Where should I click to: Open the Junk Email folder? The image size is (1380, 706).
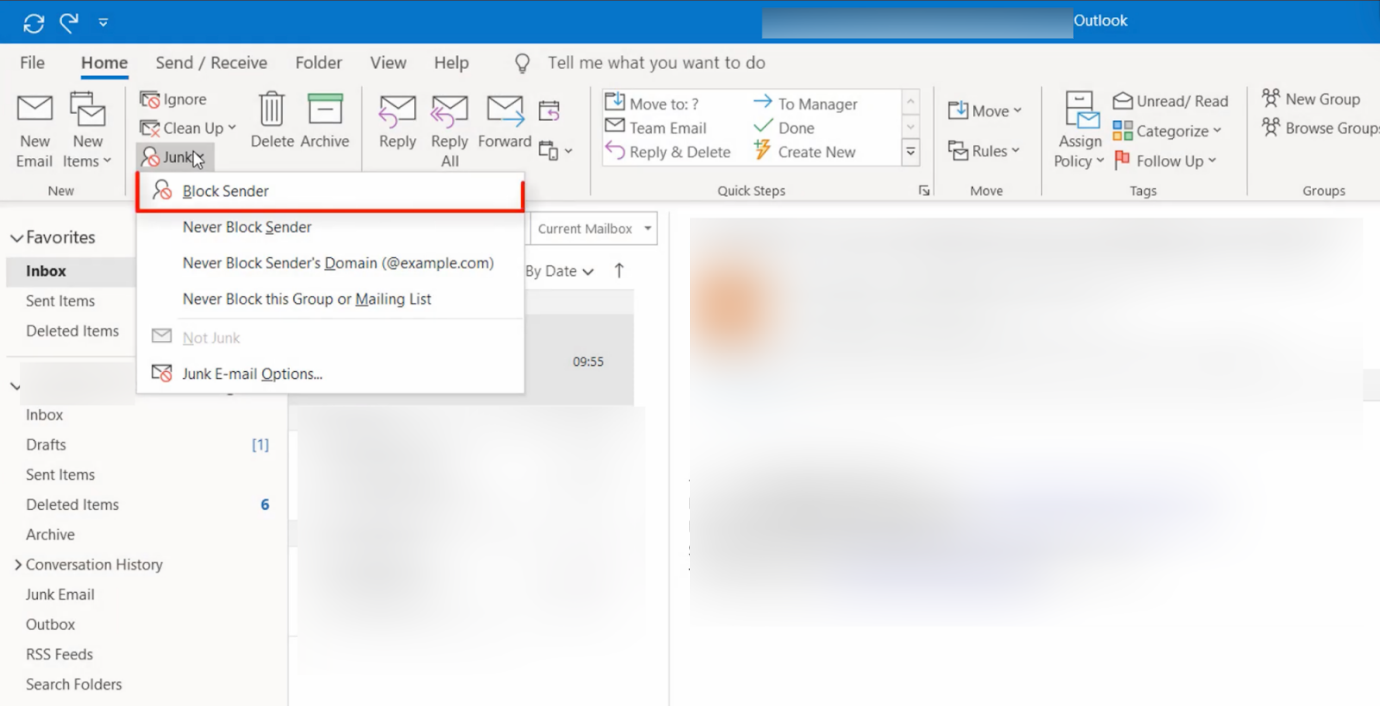[x=58, y=594]
